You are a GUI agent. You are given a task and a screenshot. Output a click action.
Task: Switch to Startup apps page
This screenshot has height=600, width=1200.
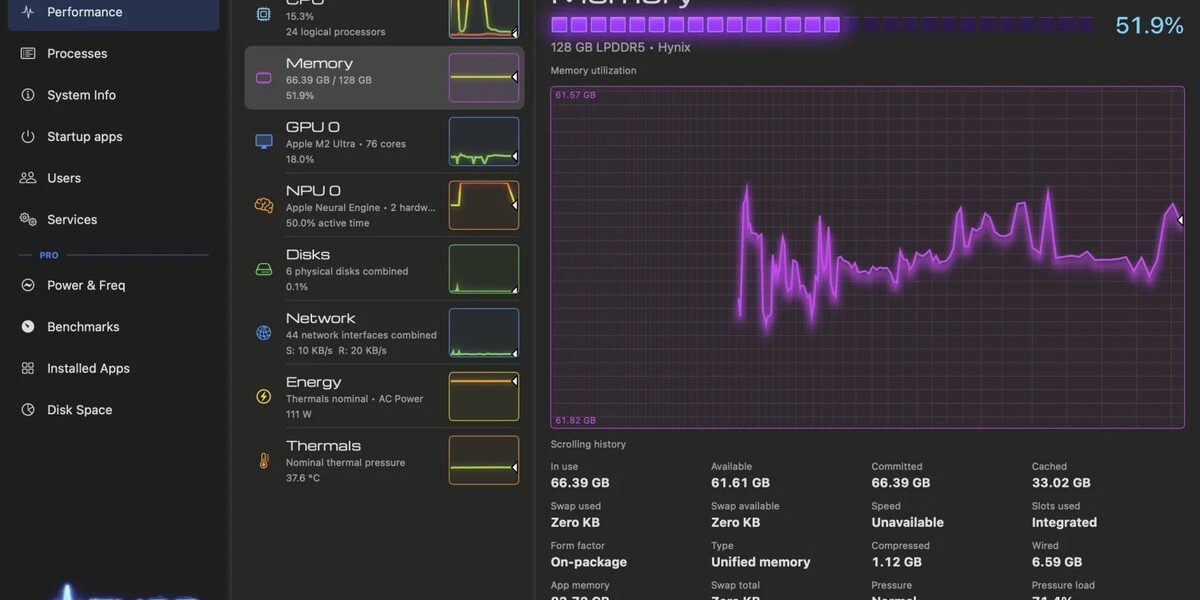(85, 136)
